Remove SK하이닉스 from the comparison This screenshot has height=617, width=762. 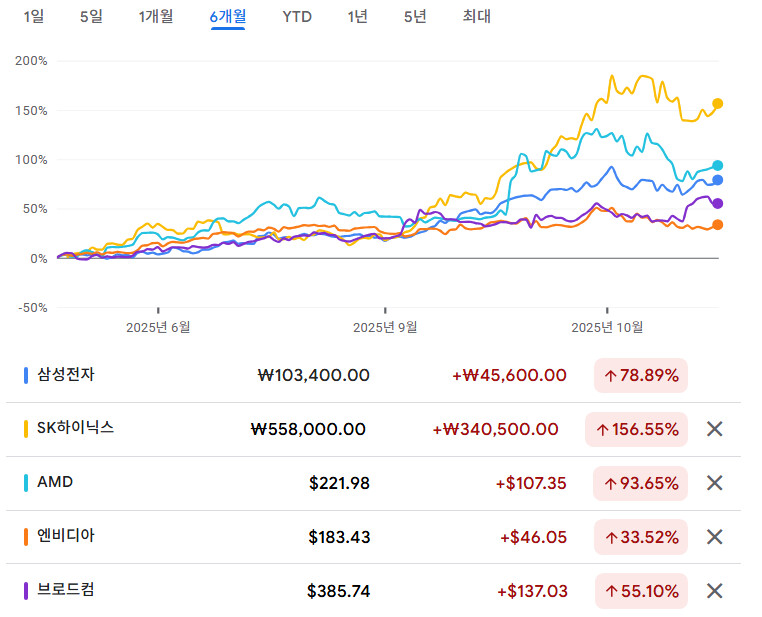pyautogui.click(x=714, y=429)
